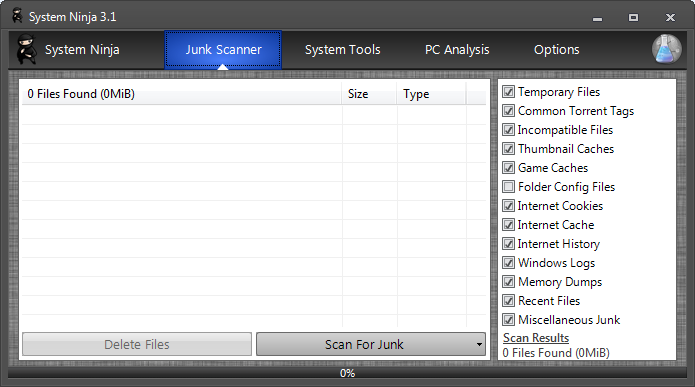Open the Scan For Junk dropdown arrow
This screenshot has width=695, height=387.
[479, 344]
